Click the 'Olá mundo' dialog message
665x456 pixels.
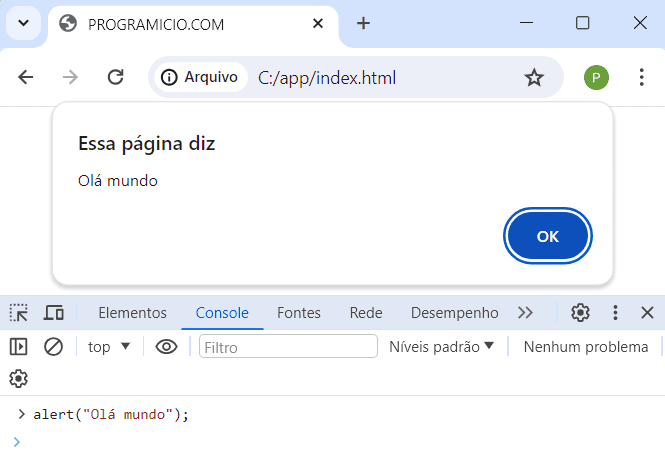click(118, 181)
